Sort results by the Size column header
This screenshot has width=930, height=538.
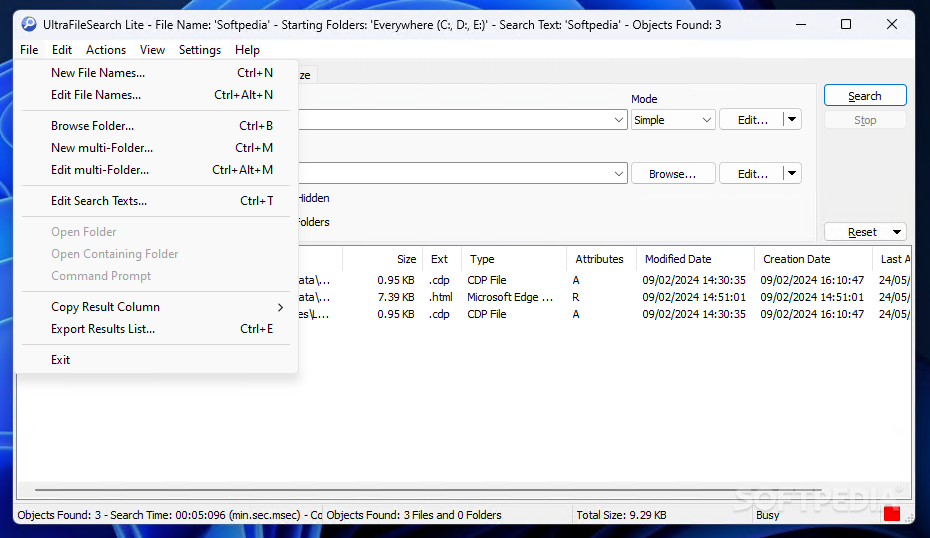(383, 259)
